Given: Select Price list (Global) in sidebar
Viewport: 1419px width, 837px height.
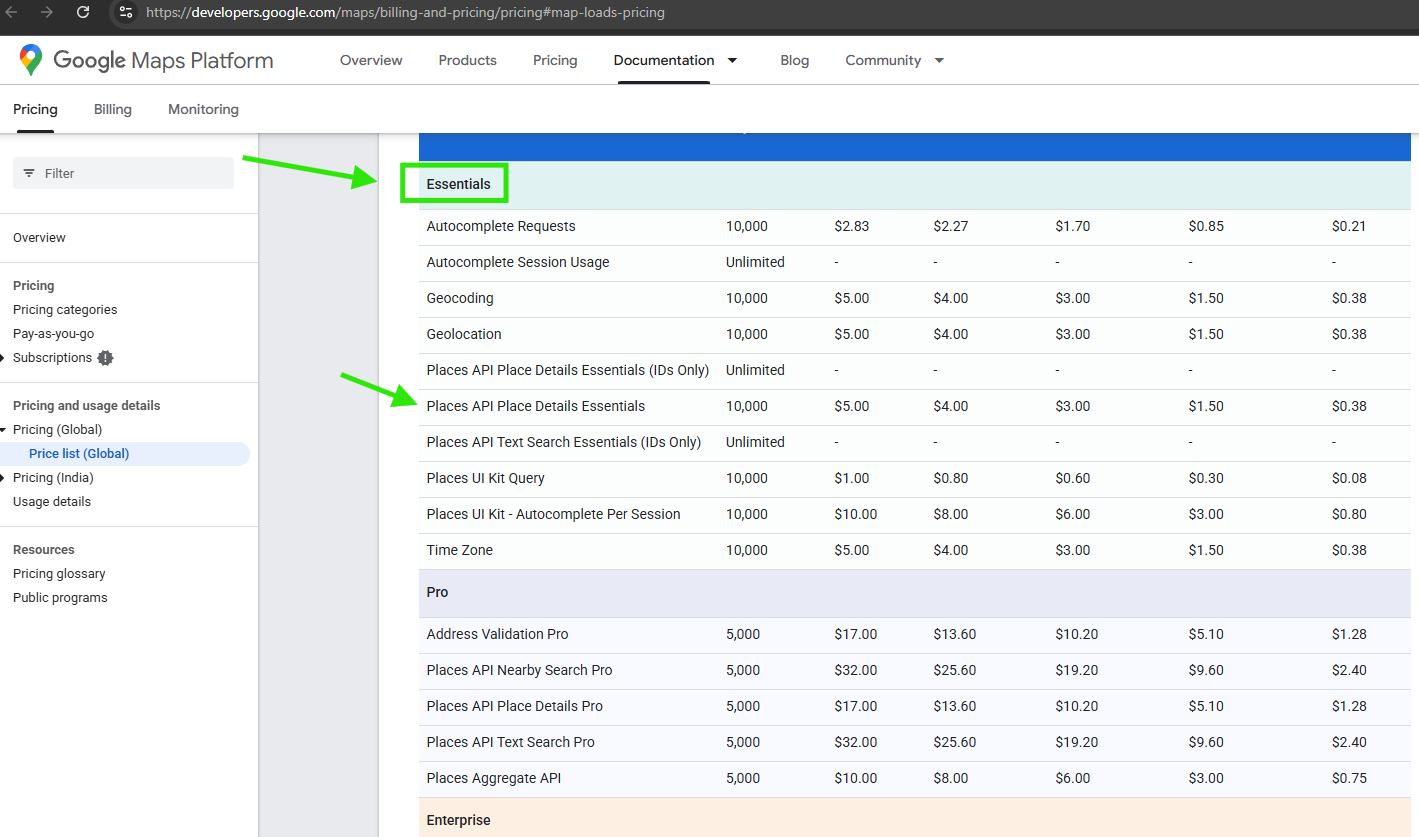Looking at the screenshot, I should tap(79, 454).
